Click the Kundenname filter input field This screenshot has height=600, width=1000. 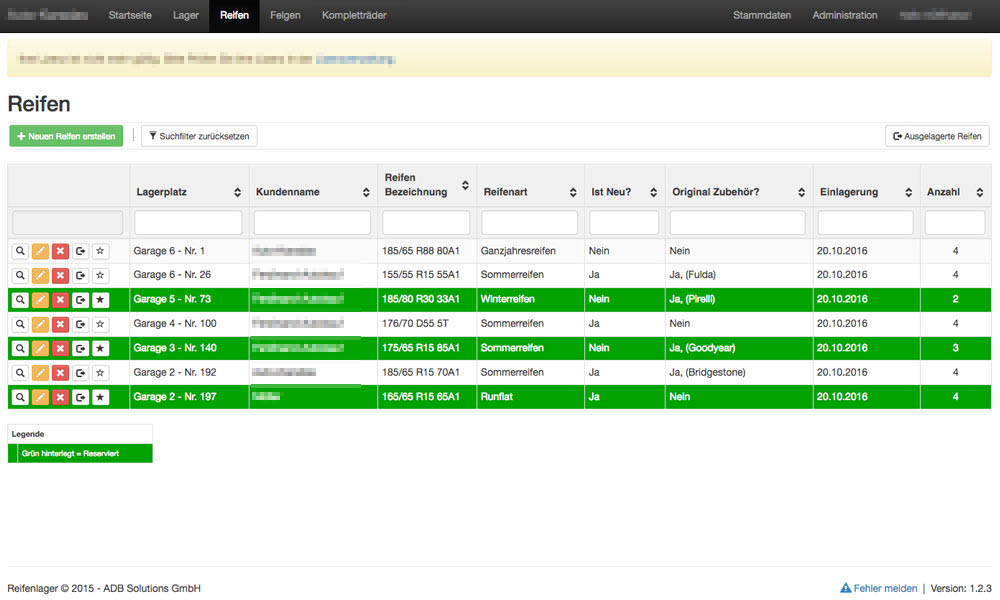pyautogui.click(x=312, y=223)
